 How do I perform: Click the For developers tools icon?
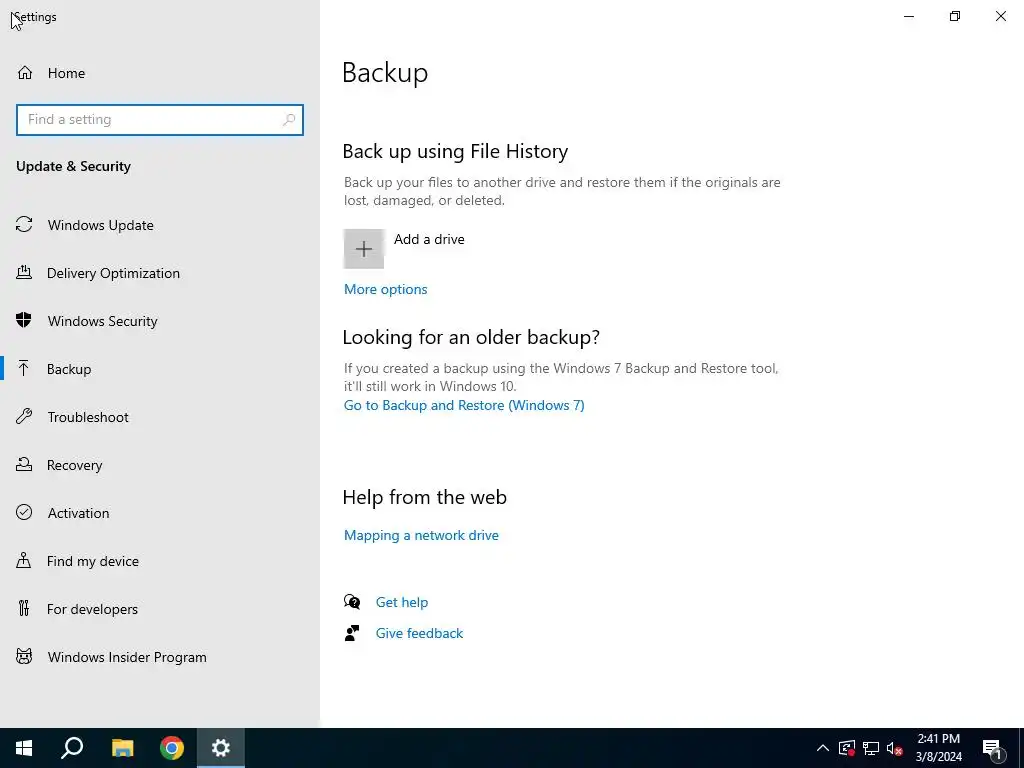24,609
